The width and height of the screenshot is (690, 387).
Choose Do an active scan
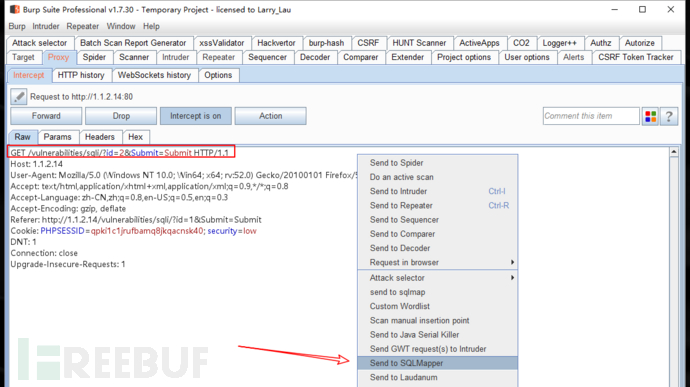[437, 177]
